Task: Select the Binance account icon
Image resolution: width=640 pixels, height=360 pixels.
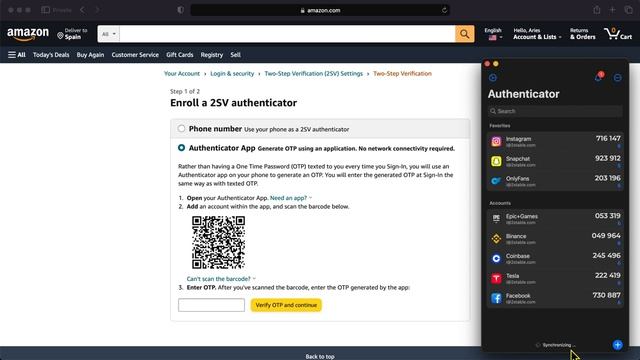Action: (496, 238)
